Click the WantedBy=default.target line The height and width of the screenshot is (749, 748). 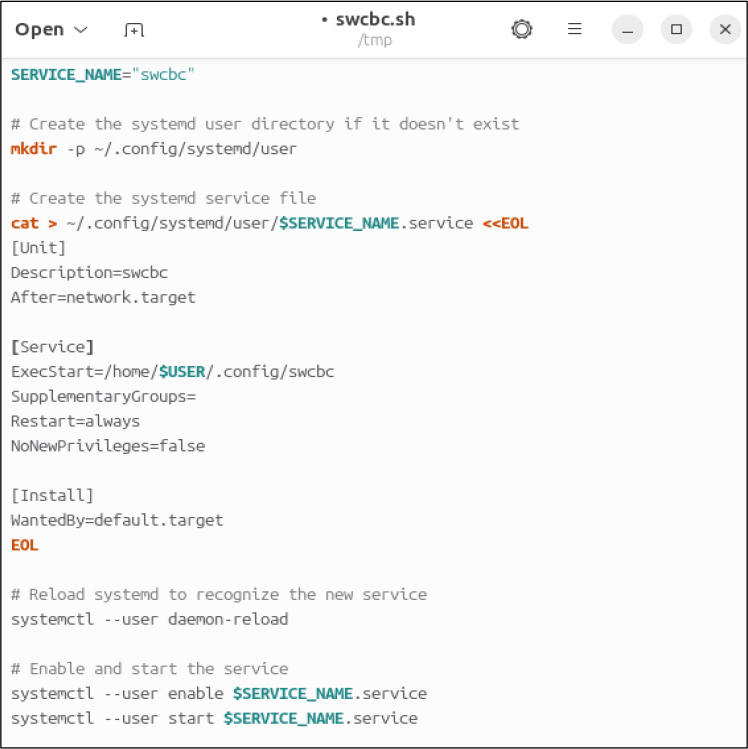tap(117, 520)
